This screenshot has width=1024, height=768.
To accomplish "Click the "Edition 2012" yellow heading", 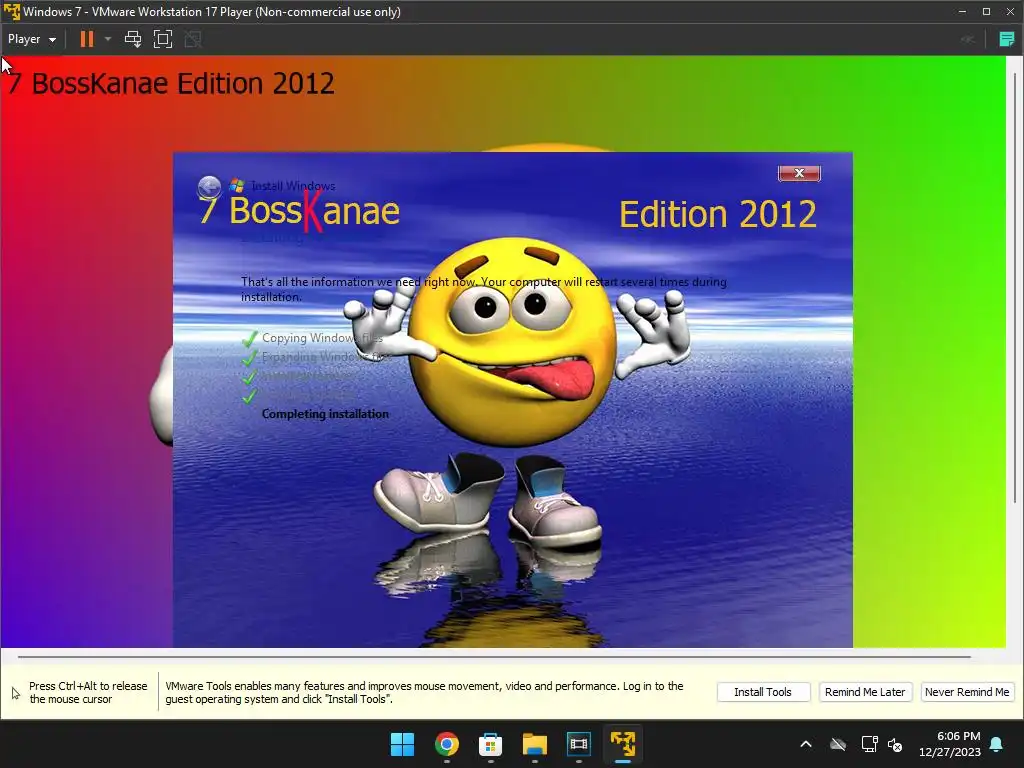I will (x=718, y=214).
